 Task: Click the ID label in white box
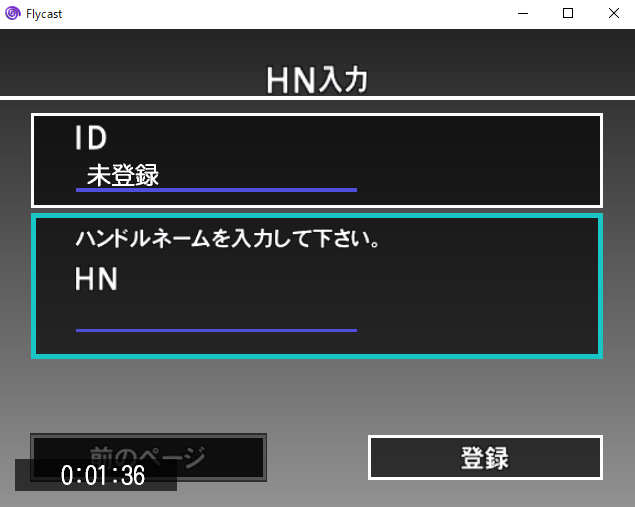point(91,138)
